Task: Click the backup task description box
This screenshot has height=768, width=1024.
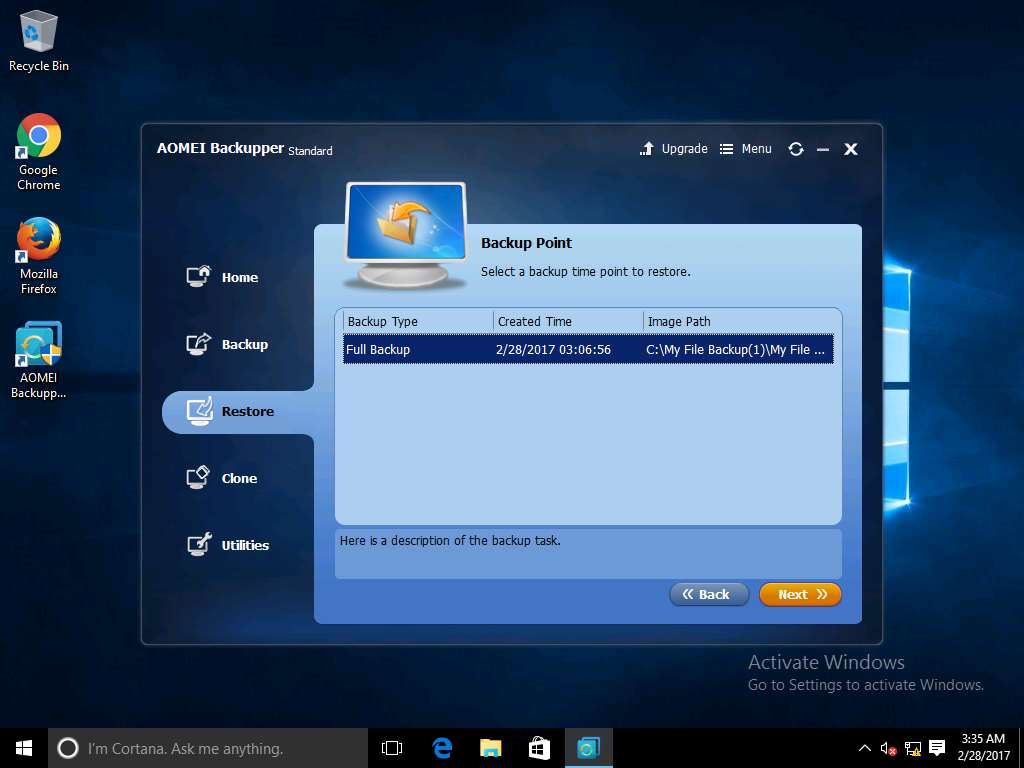Action: pyautogui.click(x=588, y=554)
